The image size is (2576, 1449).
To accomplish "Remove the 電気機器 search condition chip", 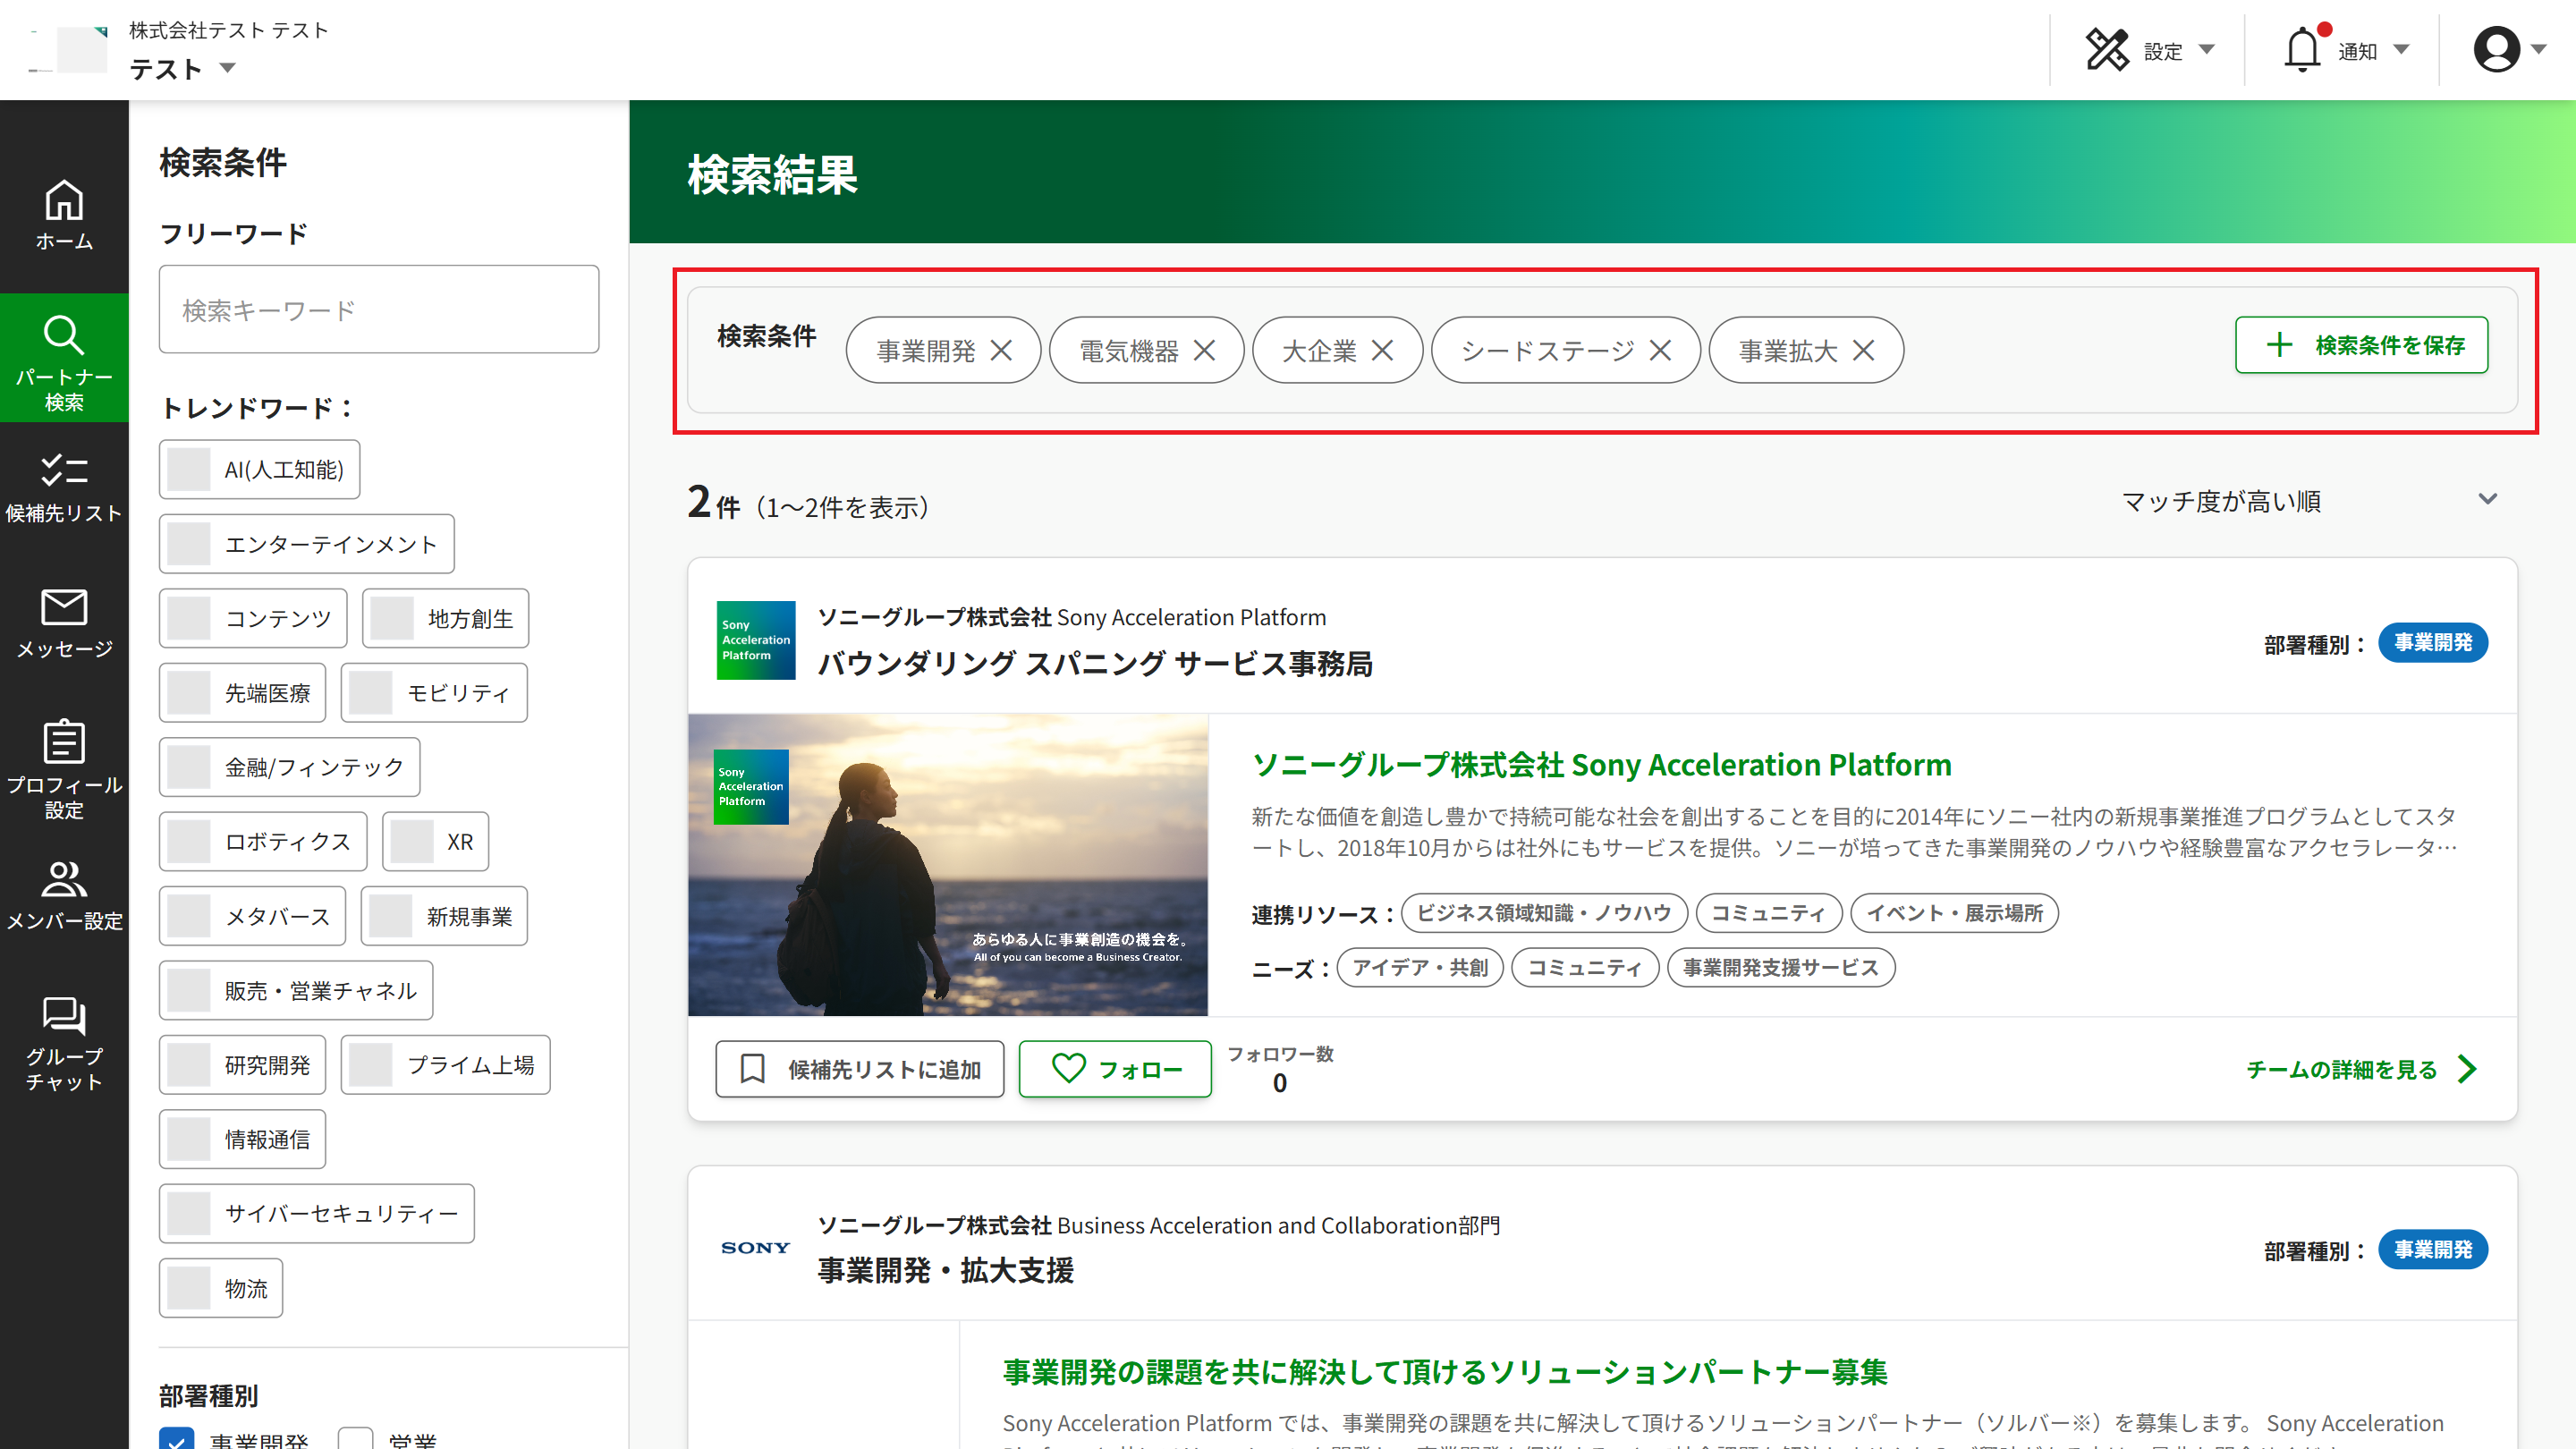I will pyautogui.click(x=1204, y=350).
